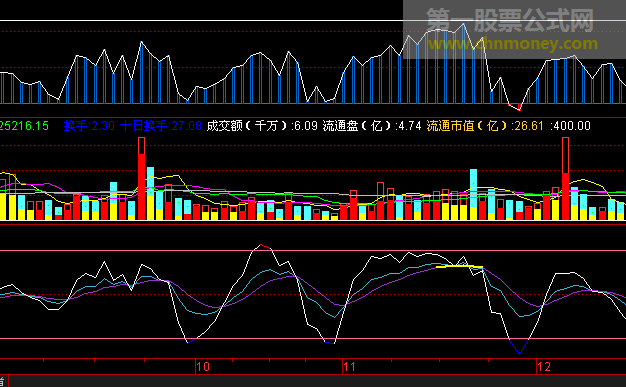Image resolution: width=626 pixels, height=387 pixels.
Task: Click the month 10 marker on time axis
Action: point(203,367)
